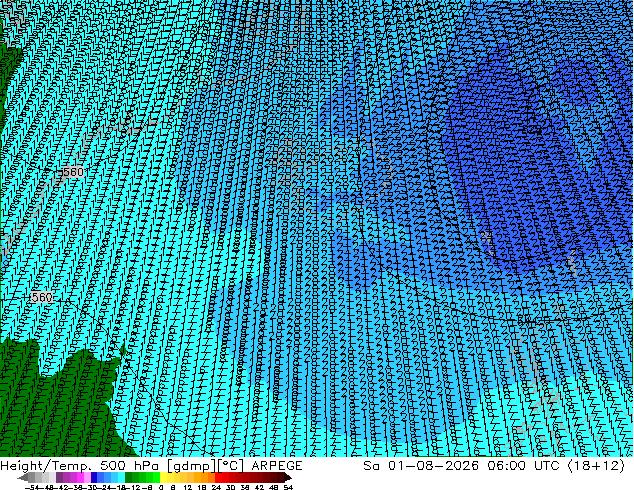Image resolution: width=634 pixels, height=490 pixels.
Task: Click the "(18+12)" forecast run text
Action: point(597,466)
